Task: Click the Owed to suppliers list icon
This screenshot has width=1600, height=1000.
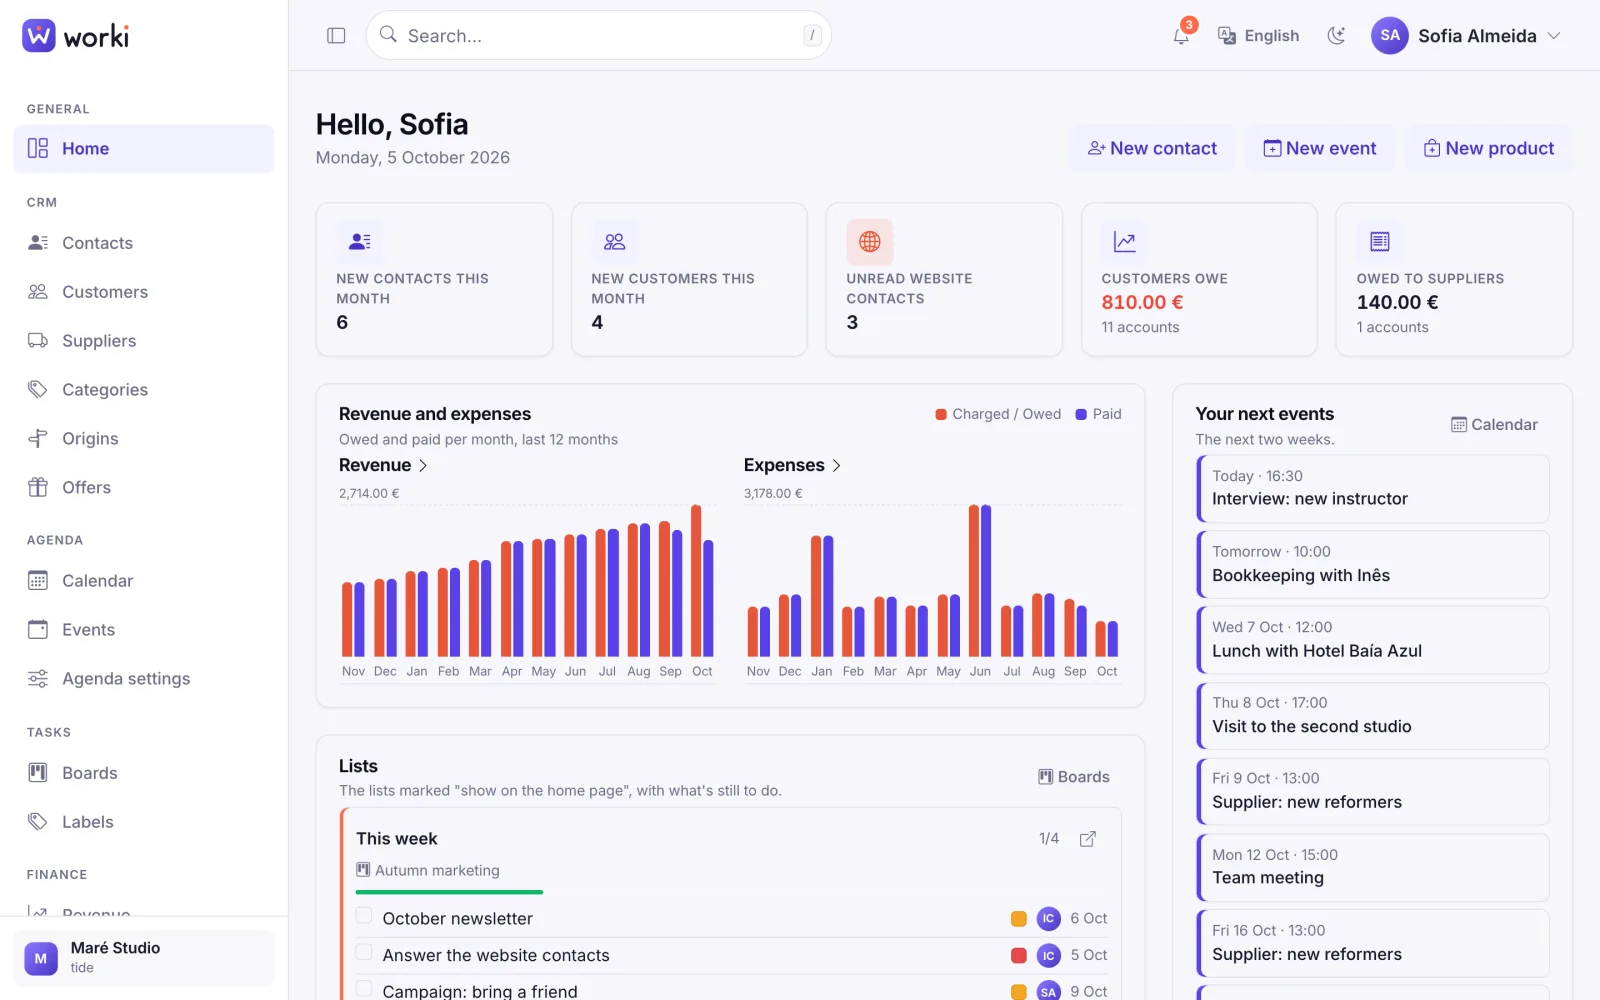Action: pyautogui.click(x=1380, y=241)
